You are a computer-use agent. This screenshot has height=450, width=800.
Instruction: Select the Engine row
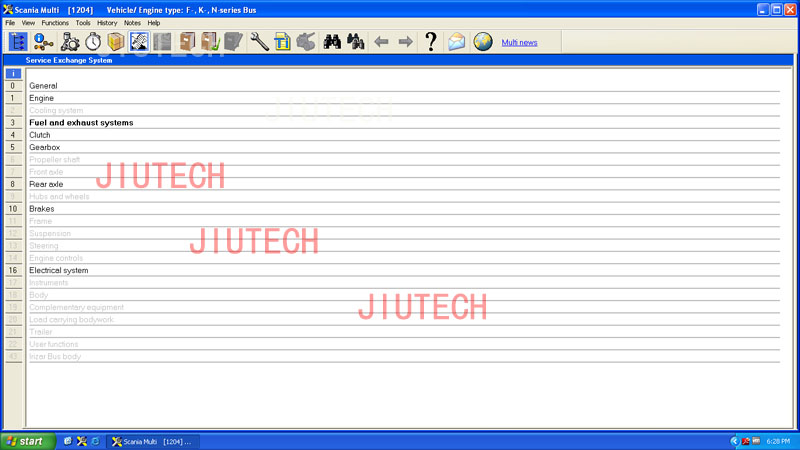pyautogui.click(x=404, y=98)
